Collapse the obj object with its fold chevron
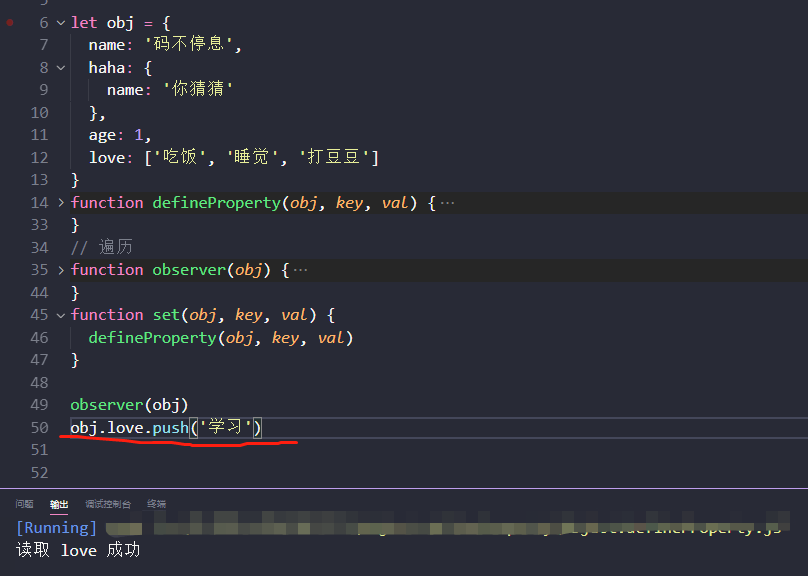 coord(58,22)
